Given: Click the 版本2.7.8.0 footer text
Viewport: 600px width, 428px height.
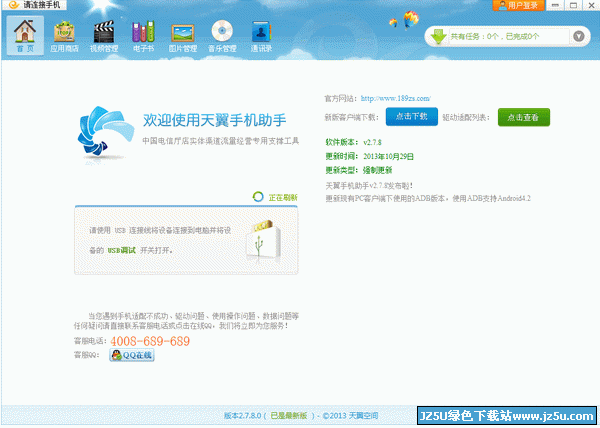Looking at the screenshot, I should pyautogui.click(x=242, y=416).
